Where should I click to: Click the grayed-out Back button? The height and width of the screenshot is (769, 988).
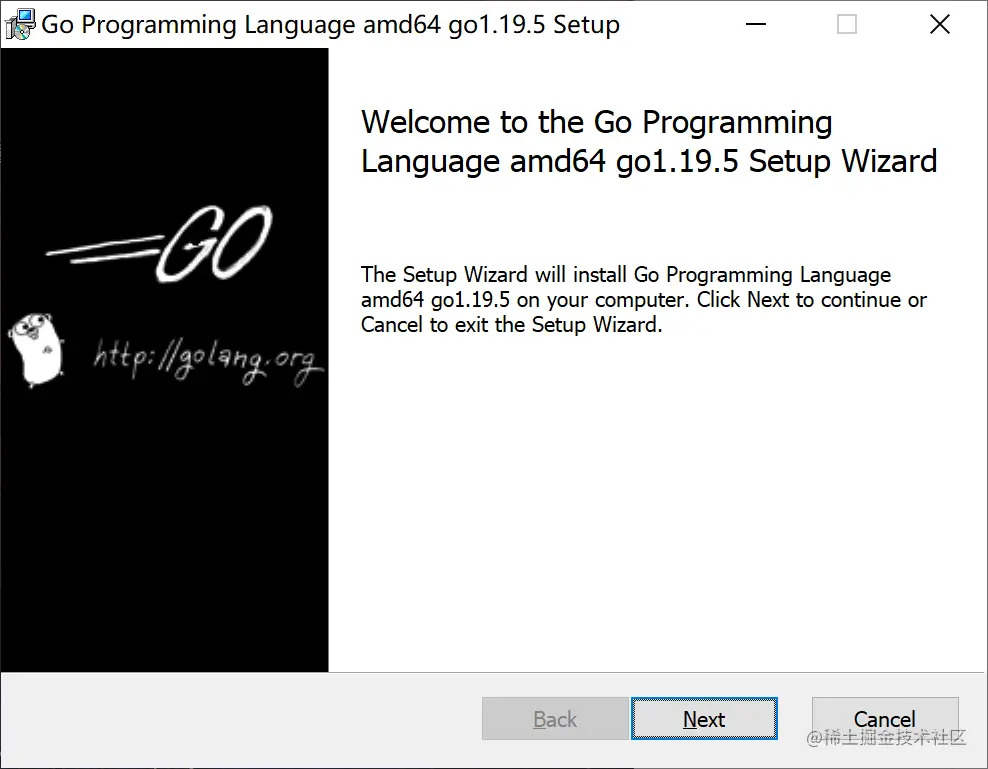point(555,719)
